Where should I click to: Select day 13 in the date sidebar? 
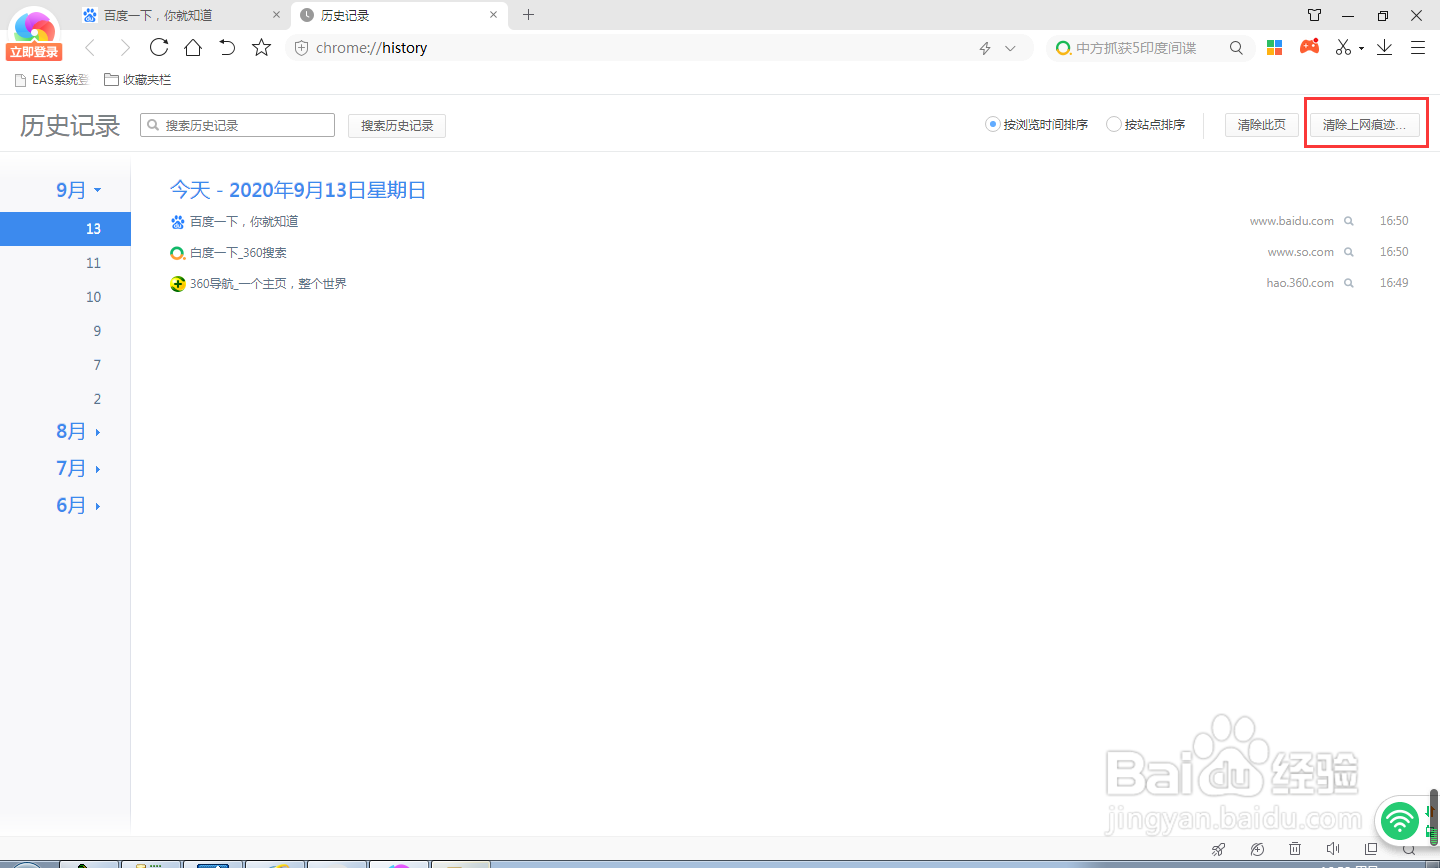tap(65, 229)
